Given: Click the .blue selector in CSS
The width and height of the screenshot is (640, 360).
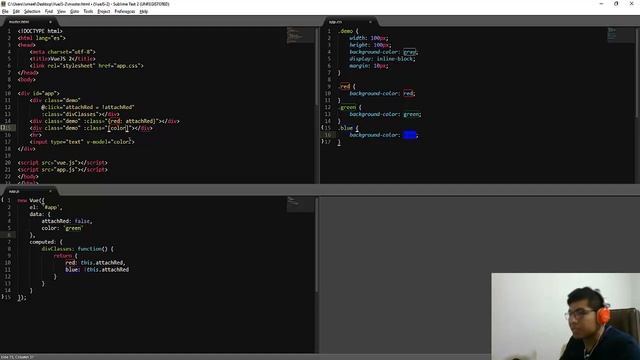Looking at the screenshot, I should tap(345, 128).
